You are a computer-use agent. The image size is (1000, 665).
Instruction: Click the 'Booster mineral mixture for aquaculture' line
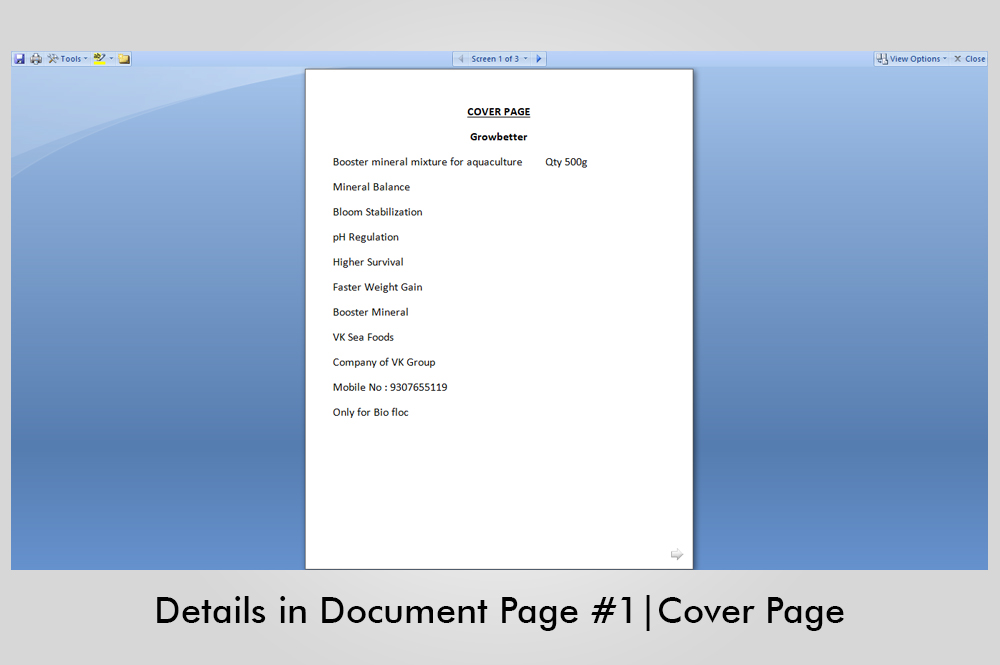(x=427, y=162)
